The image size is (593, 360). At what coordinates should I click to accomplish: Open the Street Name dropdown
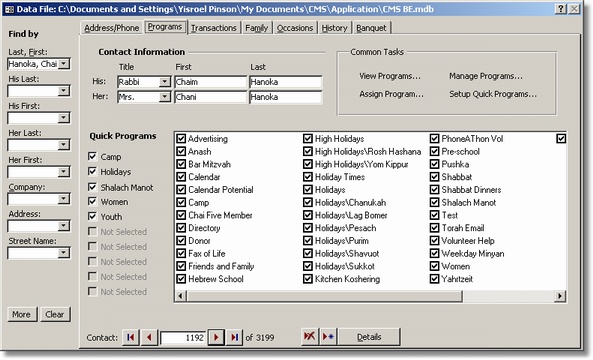(x=64, y=253)
